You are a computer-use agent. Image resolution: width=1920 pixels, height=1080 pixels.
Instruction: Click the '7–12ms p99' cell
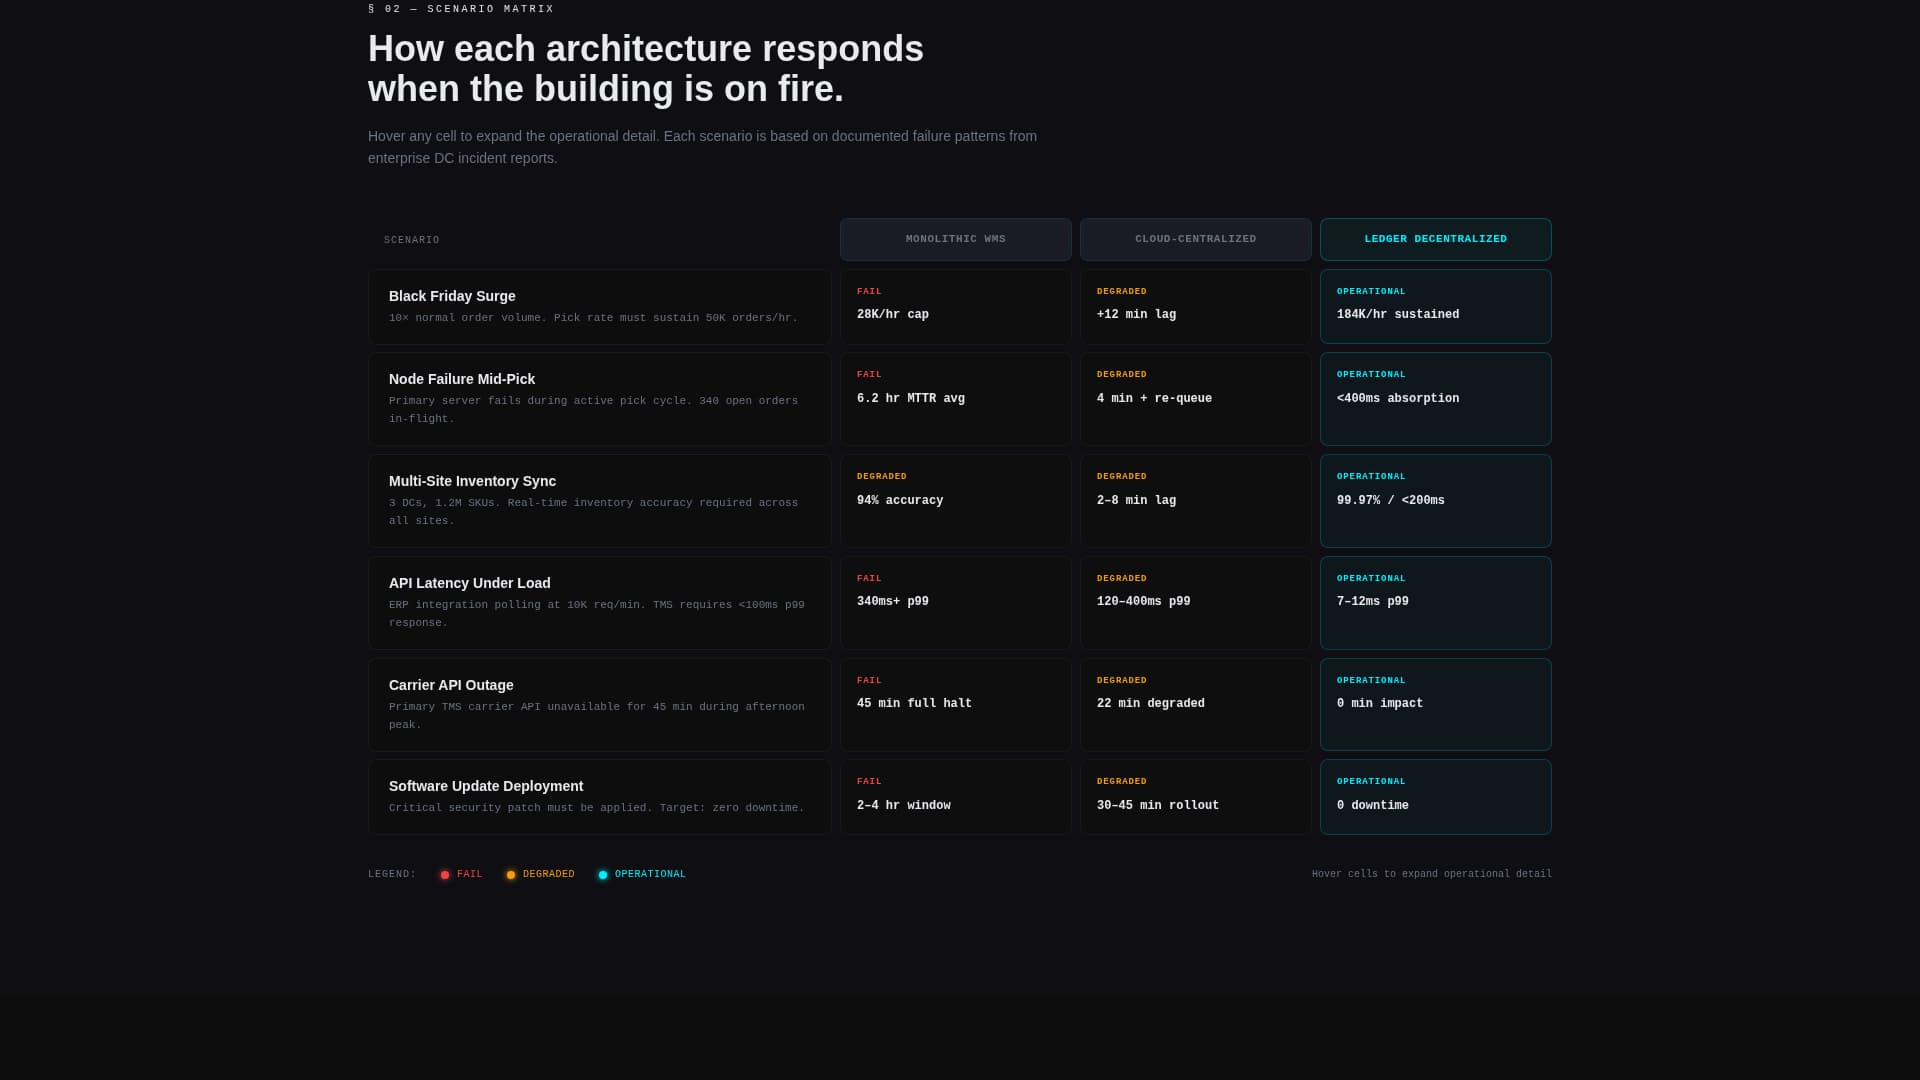(x=1435, y=603)
